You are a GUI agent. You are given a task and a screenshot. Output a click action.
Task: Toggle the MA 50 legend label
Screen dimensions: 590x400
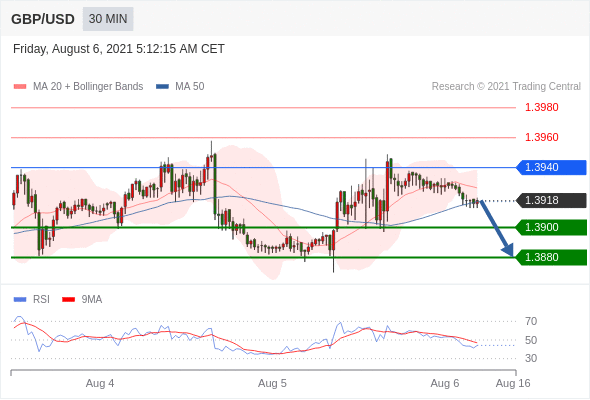tap(190, 87)
